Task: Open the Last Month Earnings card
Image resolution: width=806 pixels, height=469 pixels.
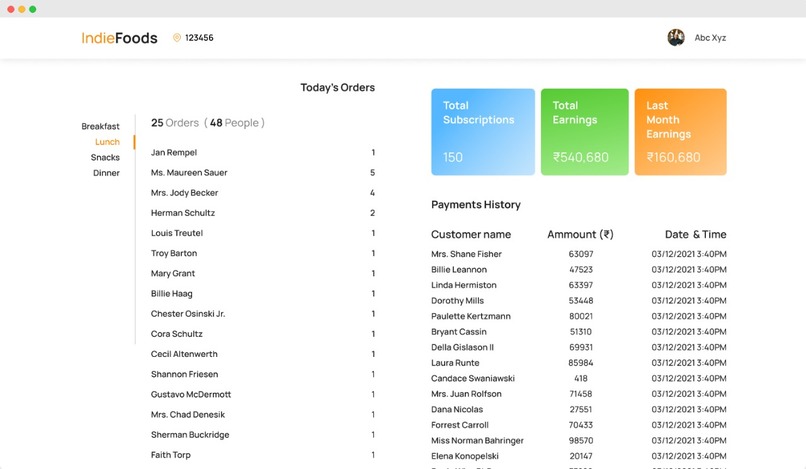Action: (x=681, y=132)
